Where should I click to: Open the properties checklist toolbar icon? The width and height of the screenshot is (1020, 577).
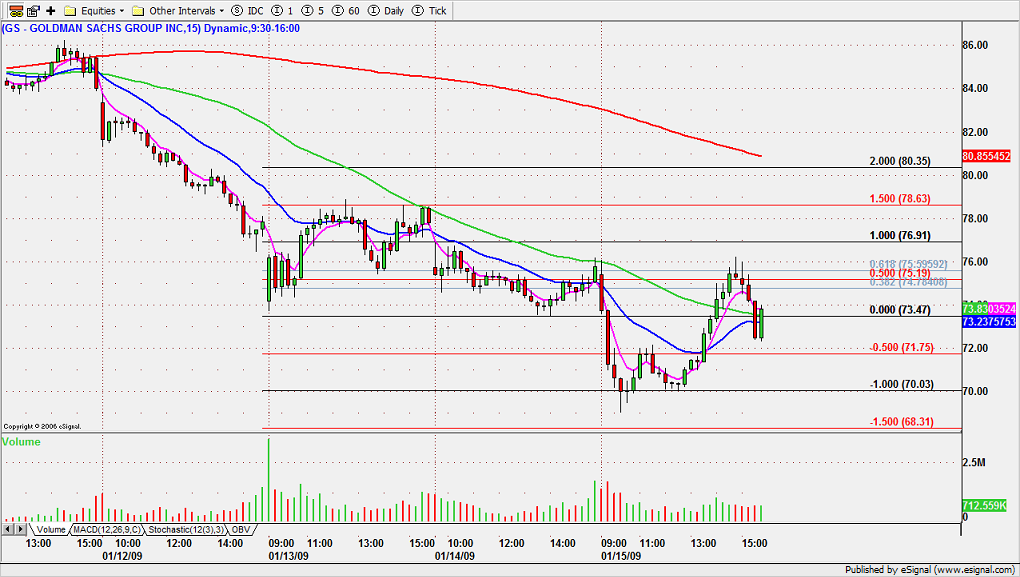[33, 10]
